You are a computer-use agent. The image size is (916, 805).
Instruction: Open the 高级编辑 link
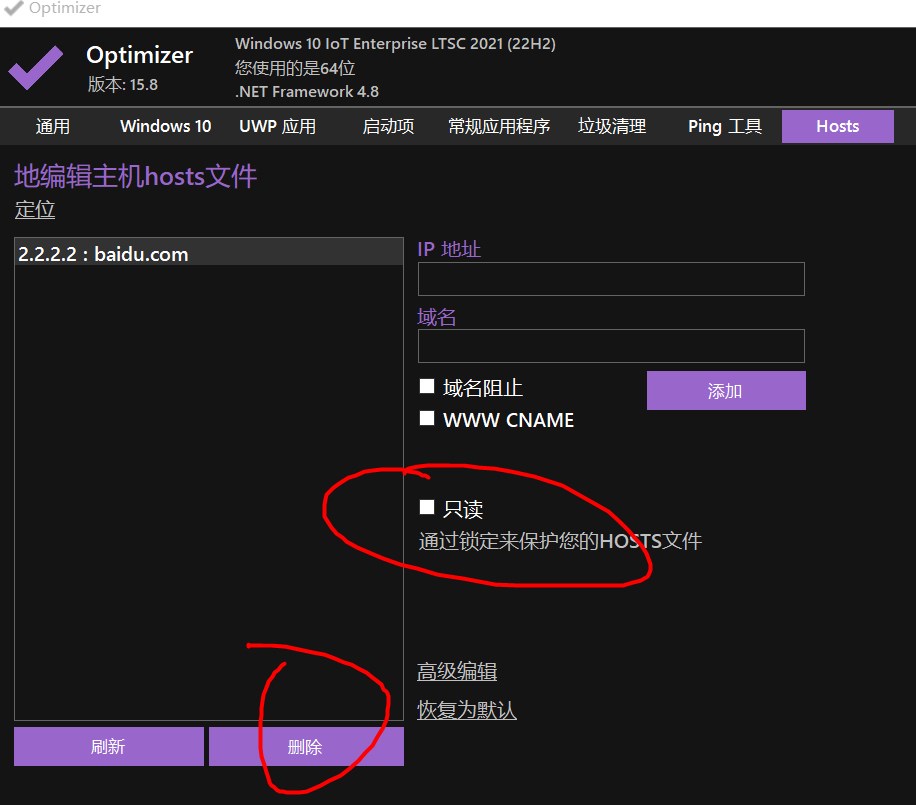click(457, 671)
